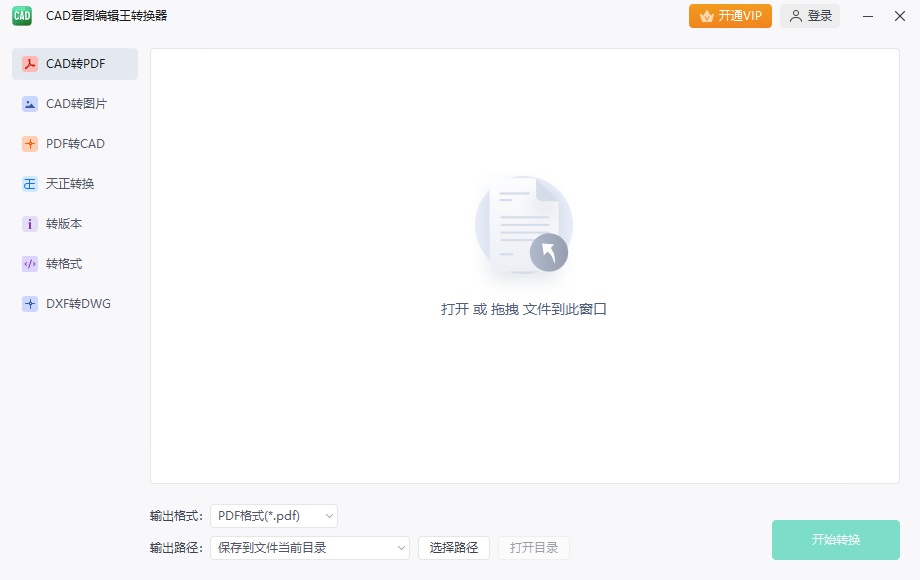The width and height of the screenshot is (920, 580).
Task: Open the CAD转PDF section
Action: (x=75, y=64)
